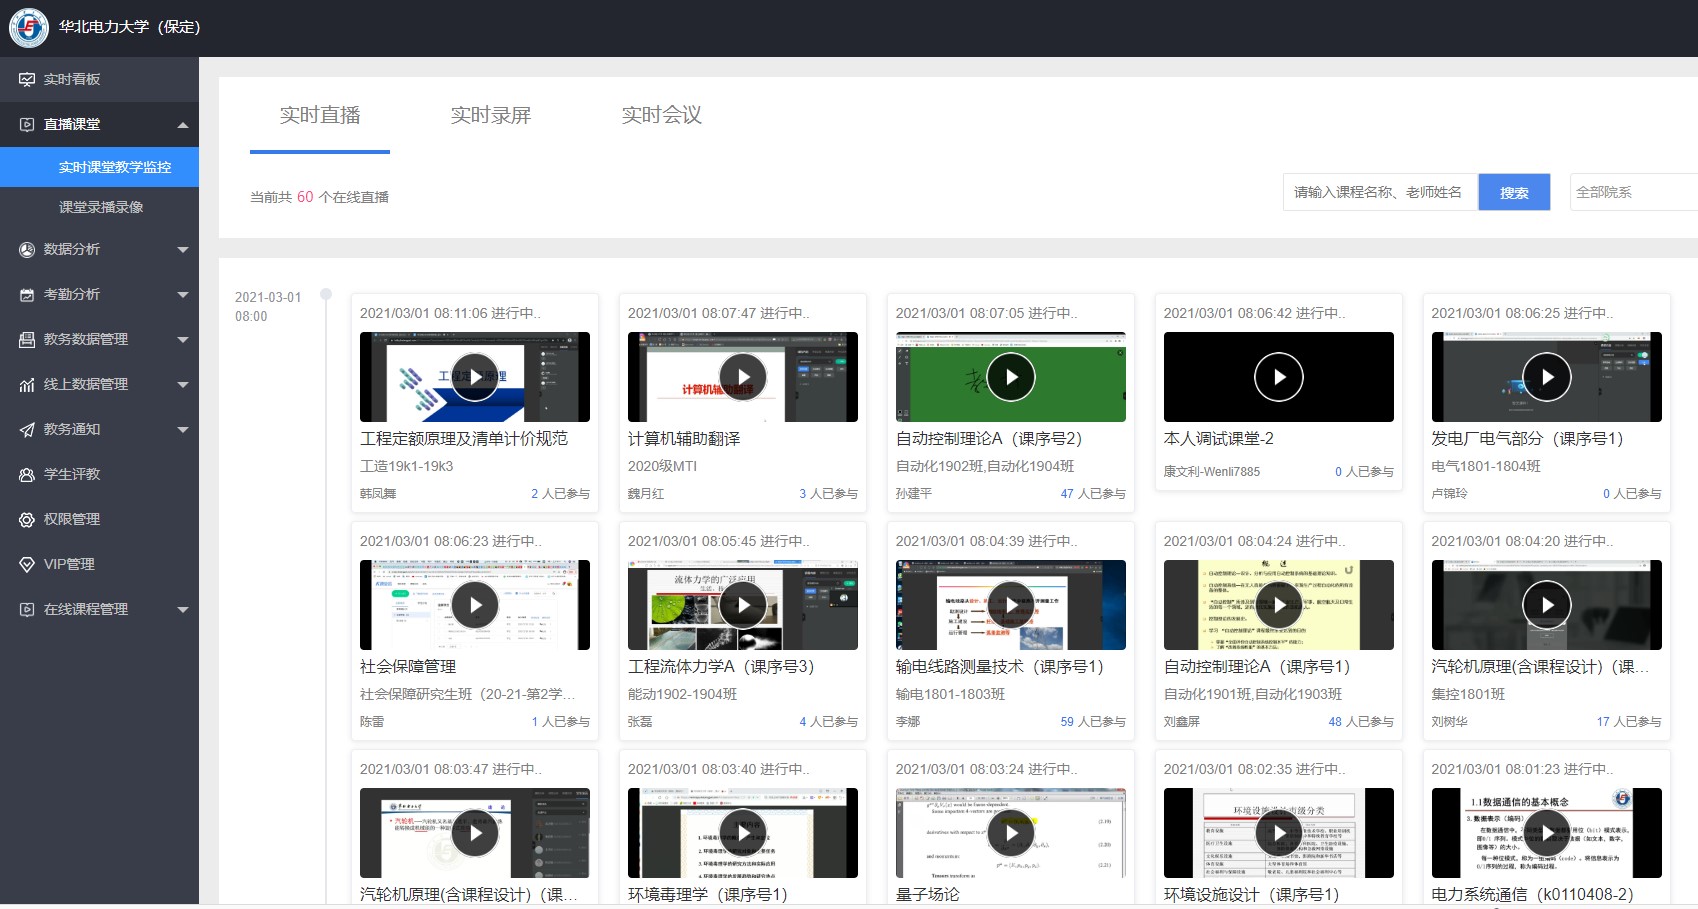Click the 教务数据管理 icon
This screenshot has height=909, width=1698.
(27, 340)
